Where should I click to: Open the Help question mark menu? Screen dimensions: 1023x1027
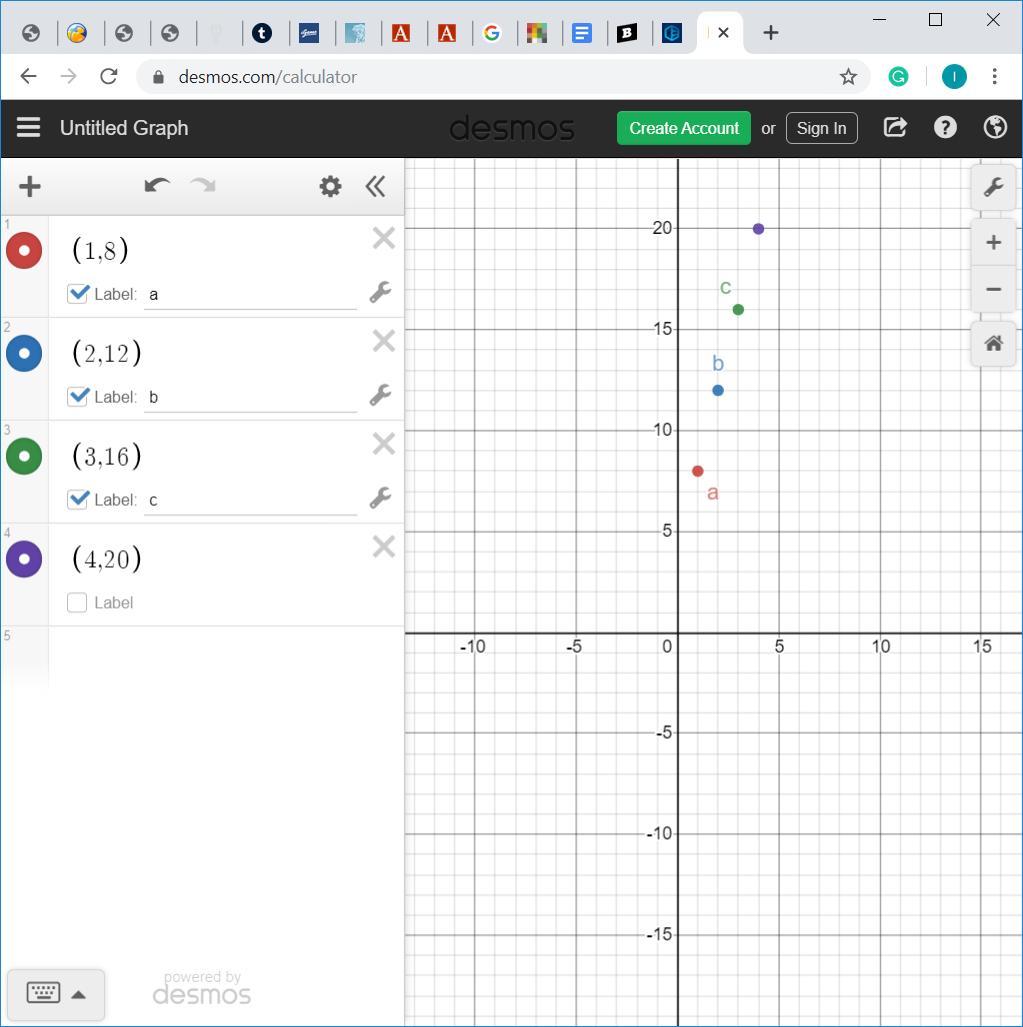coord(945,127)
